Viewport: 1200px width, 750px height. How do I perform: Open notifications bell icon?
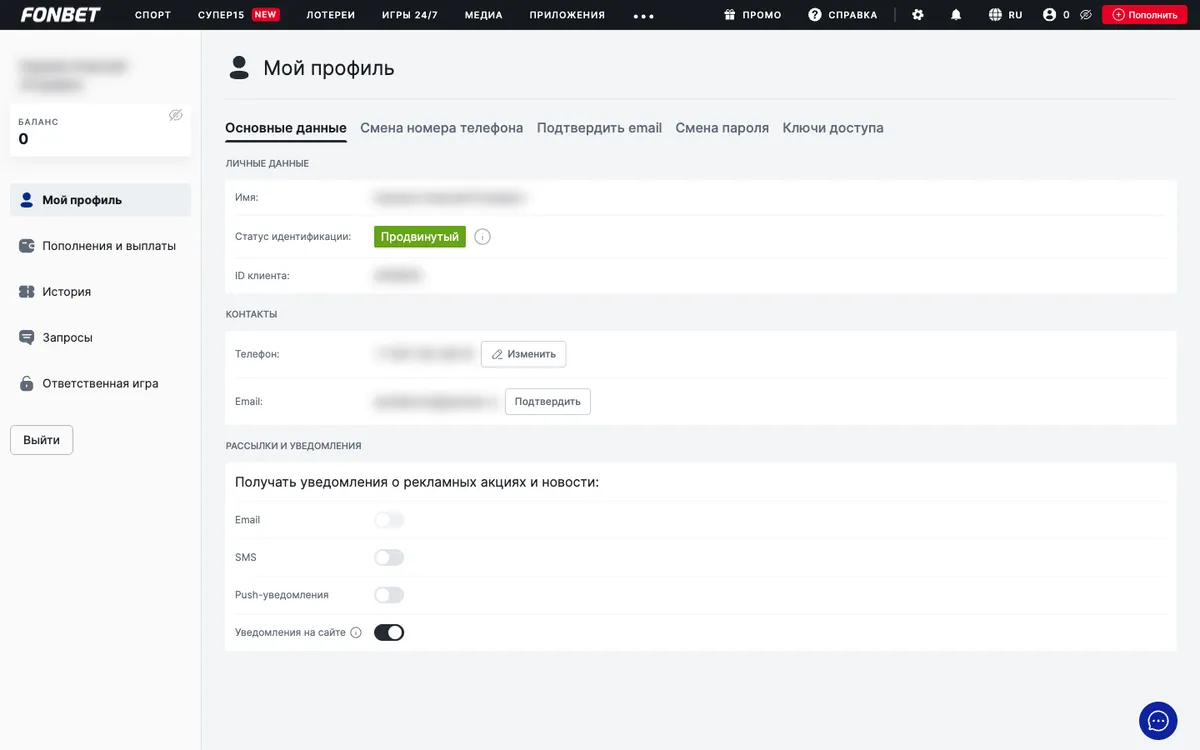click(x=956, y=15)
